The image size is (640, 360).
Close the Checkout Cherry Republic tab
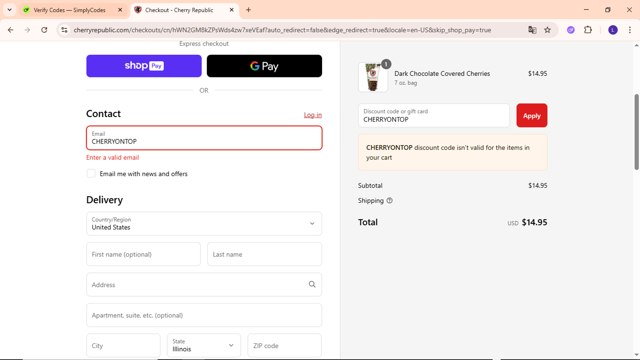(x=231, y=10)
